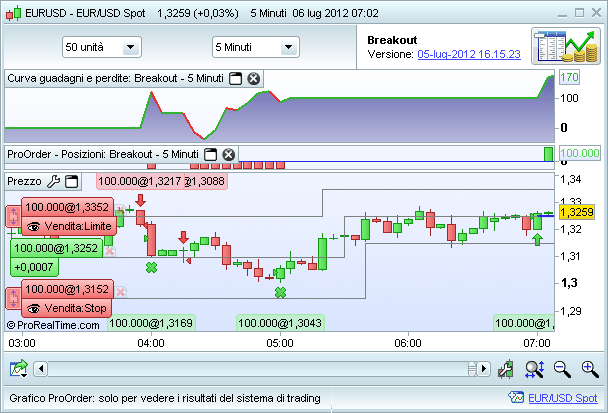
Task: Click the vertical zoom fit icon
Action: pyautogui.click(x=533, y=369)
